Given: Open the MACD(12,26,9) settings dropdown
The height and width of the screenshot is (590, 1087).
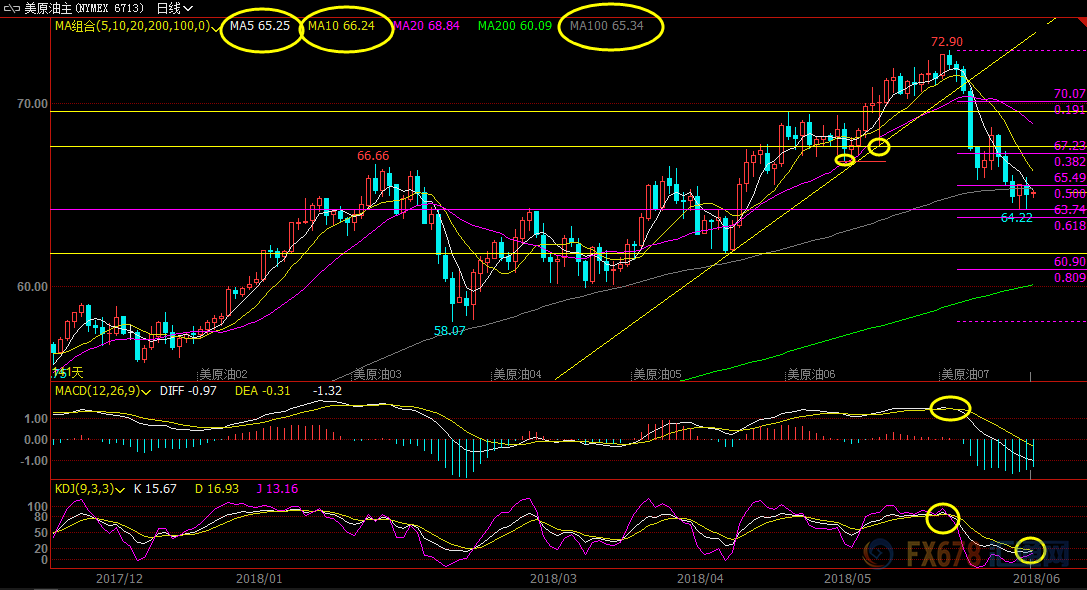Looking at the screenshot, I should (x=149, y=391).
